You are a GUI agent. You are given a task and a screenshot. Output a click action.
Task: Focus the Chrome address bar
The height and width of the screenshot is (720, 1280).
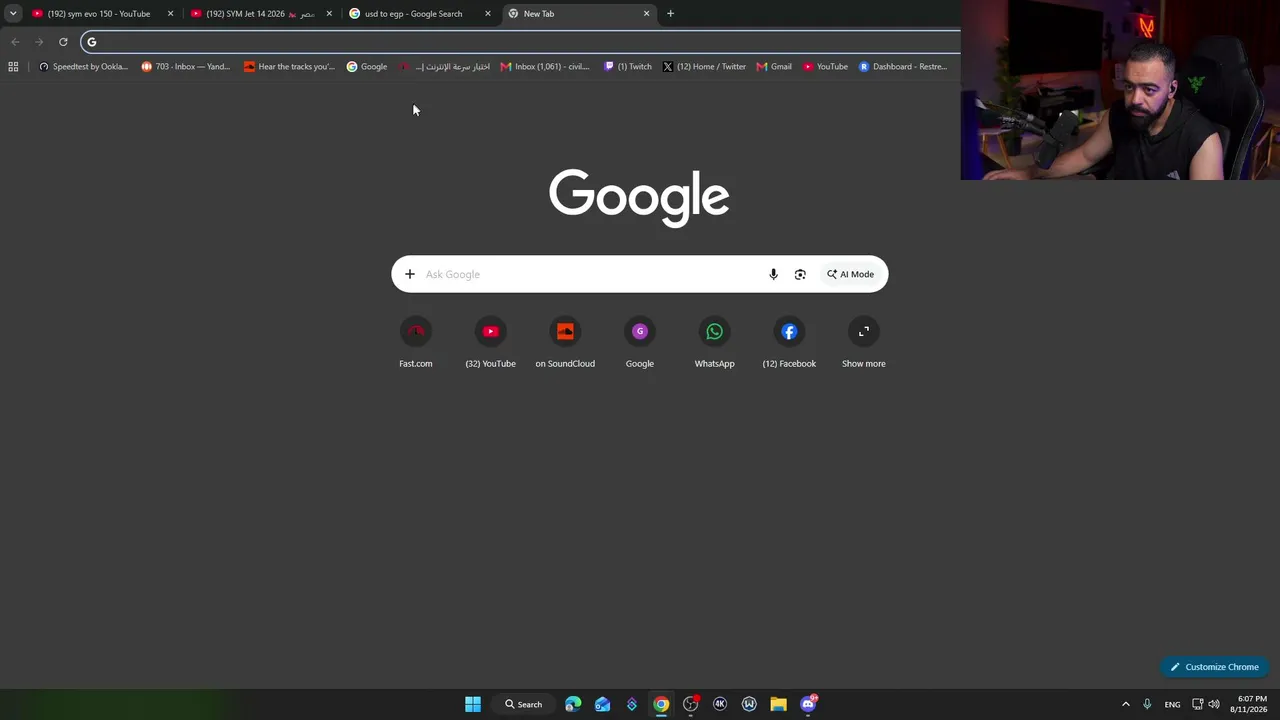520,41
